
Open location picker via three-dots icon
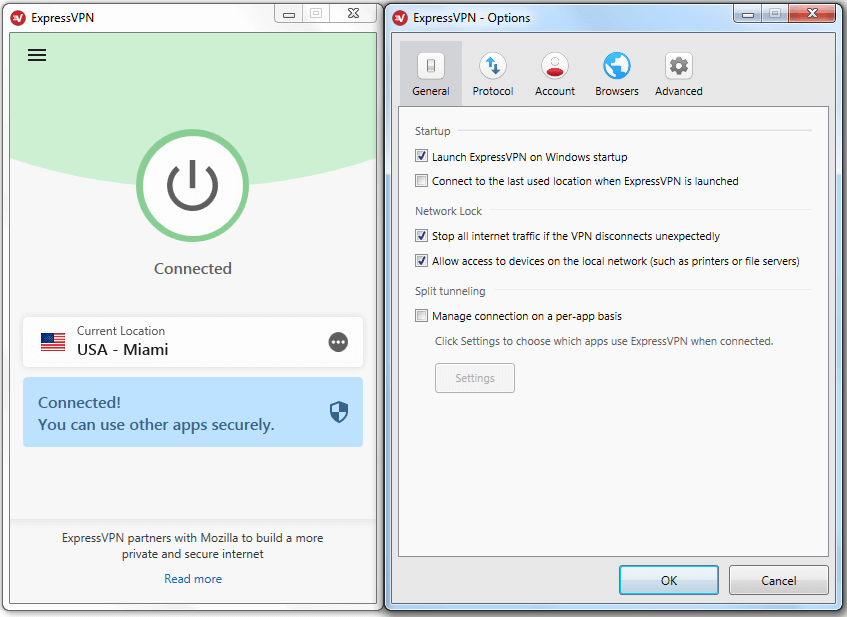click(338, 342)
